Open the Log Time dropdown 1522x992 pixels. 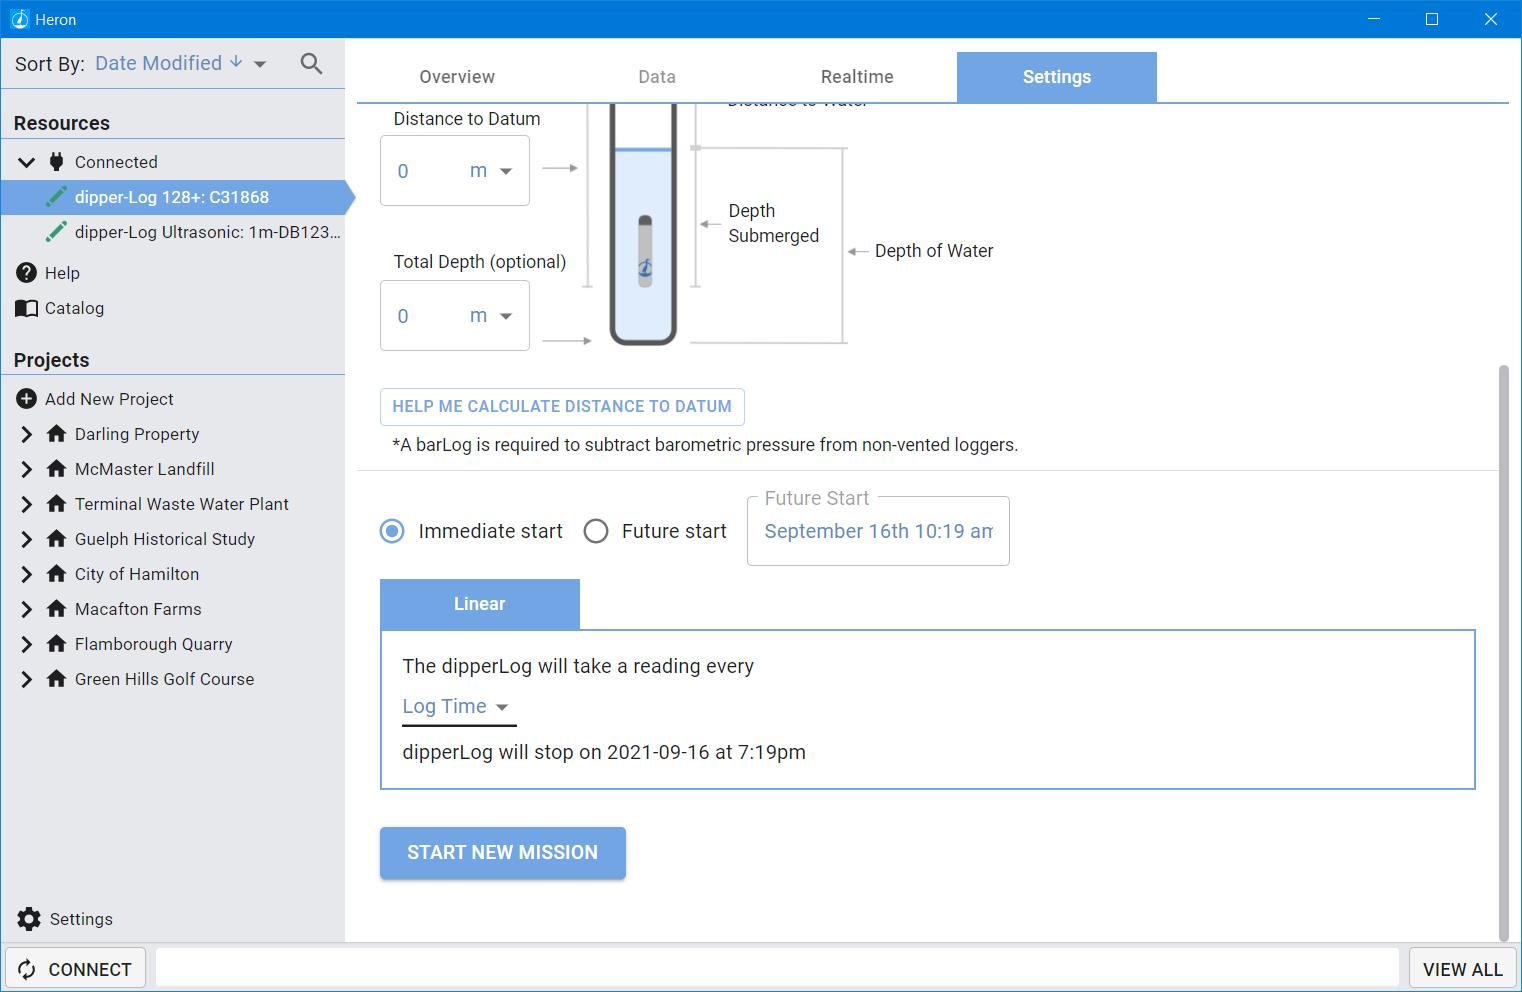[x=459, y=707]
